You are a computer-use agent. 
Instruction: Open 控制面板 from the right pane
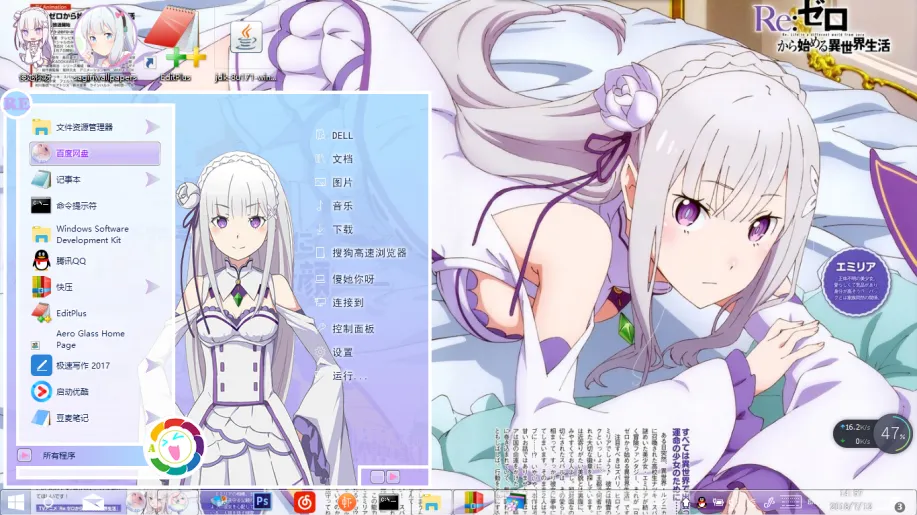click(x=352, y=328)
